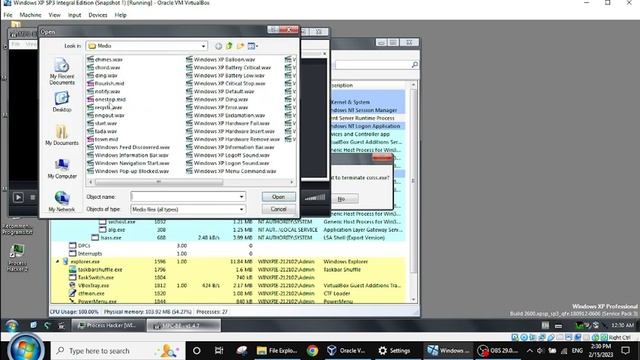This screenshot has height=360, width=640.
Task: Select the flourish.mid file
Action: tap(105, 83)
